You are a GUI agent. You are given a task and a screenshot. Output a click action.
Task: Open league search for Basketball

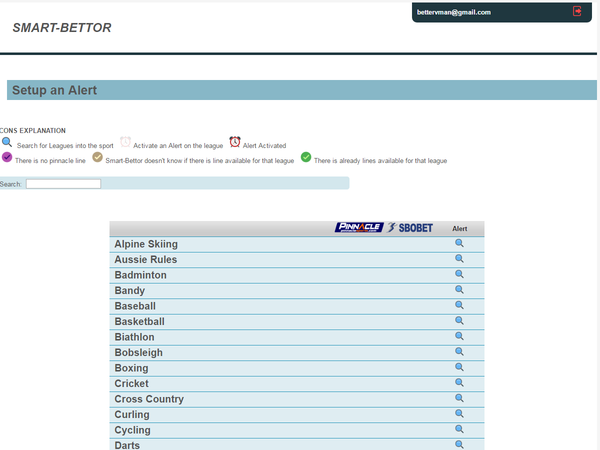coord(460,321)
